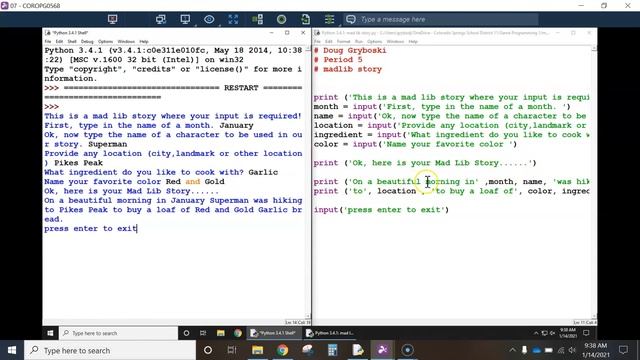Image resolution: width=640 pixels, height=360 pixels.
Task: Open File Explorer on host taskbar
Action: pyautogui.click(x=258, y=350)
